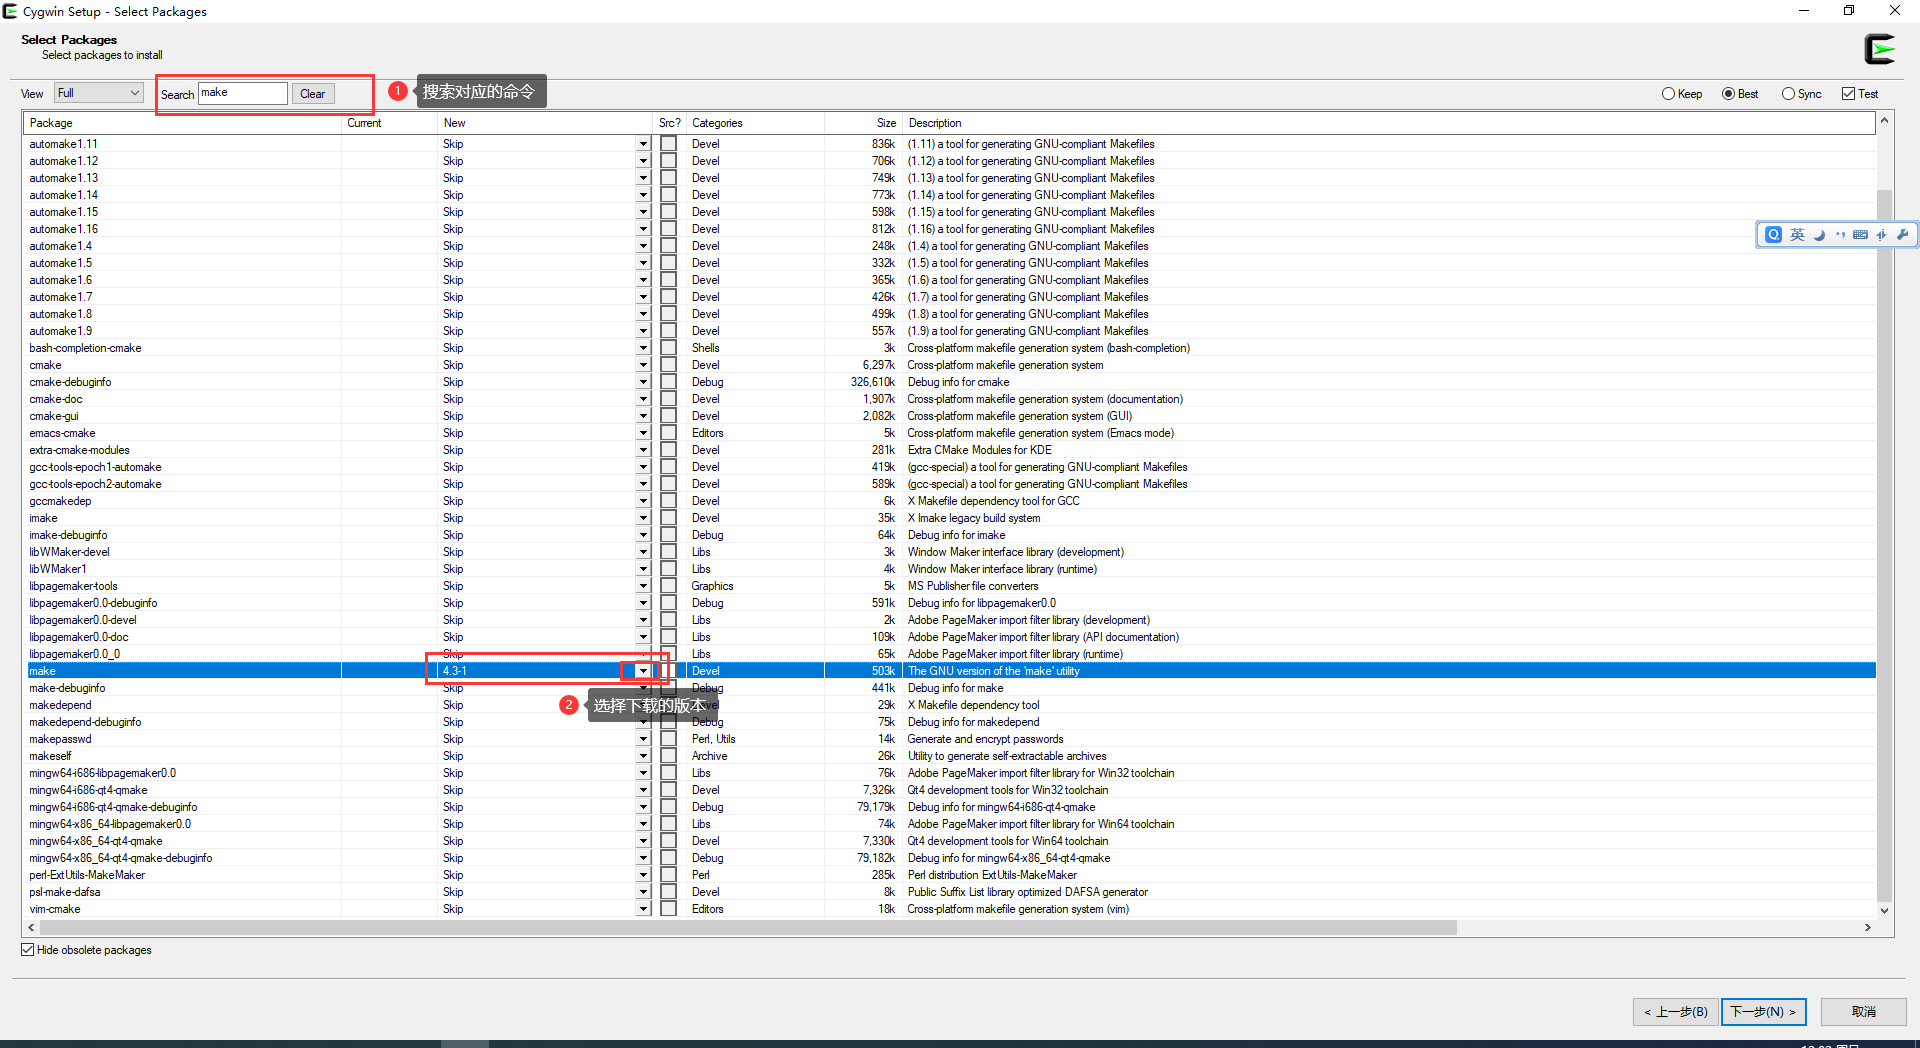The width and height of the screenshot is (1920, 1048).
Task: Click the scroll down arrow of package list
Action: pyautogui.click(x=1884, y=910)
